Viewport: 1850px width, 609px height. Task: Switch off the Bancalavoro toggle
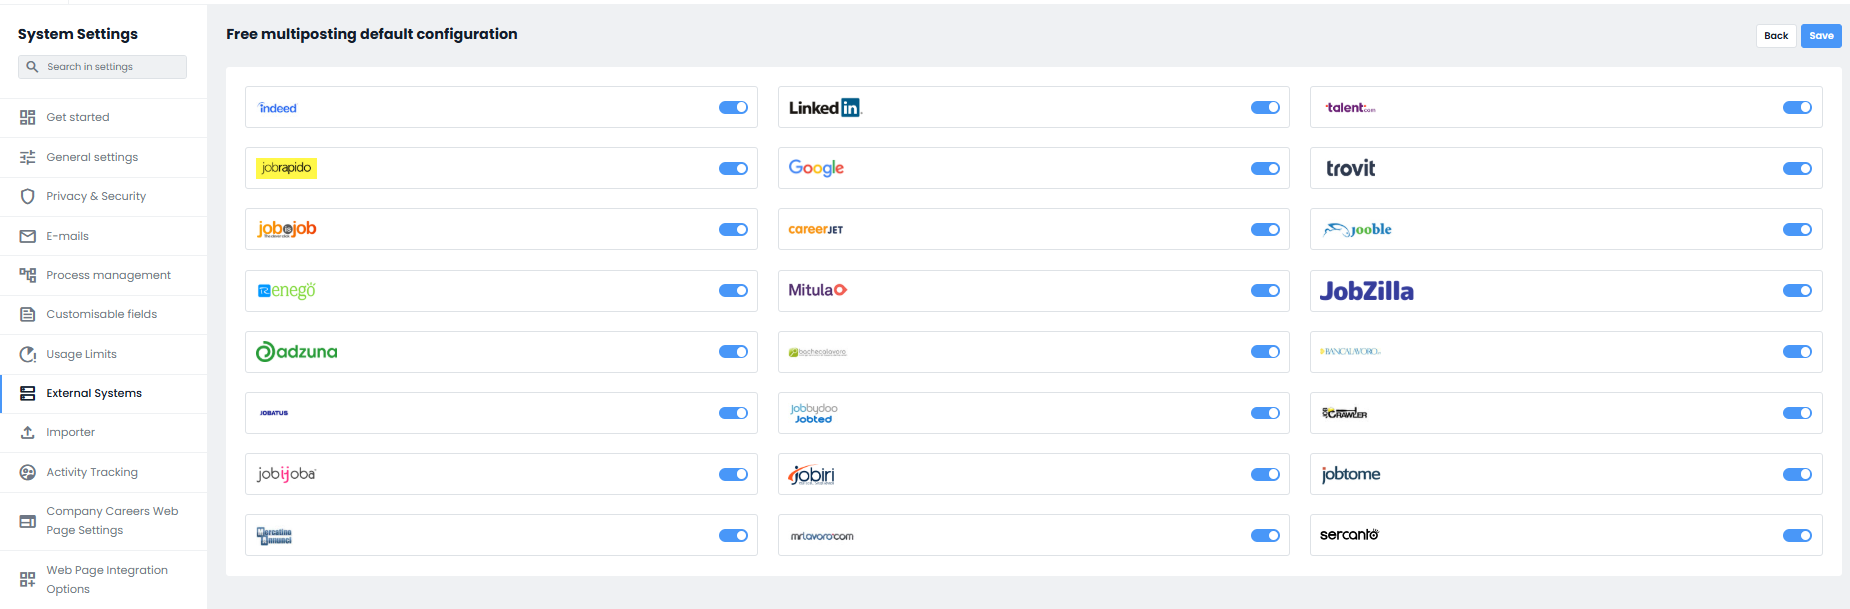[x=1797, y=352]
